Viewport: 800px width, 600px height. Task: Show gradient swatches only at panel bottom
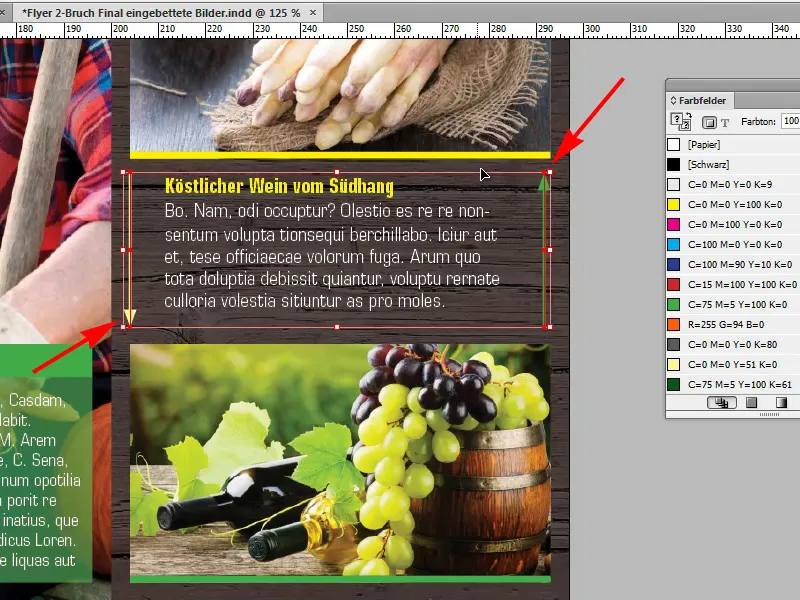(781, 403)
